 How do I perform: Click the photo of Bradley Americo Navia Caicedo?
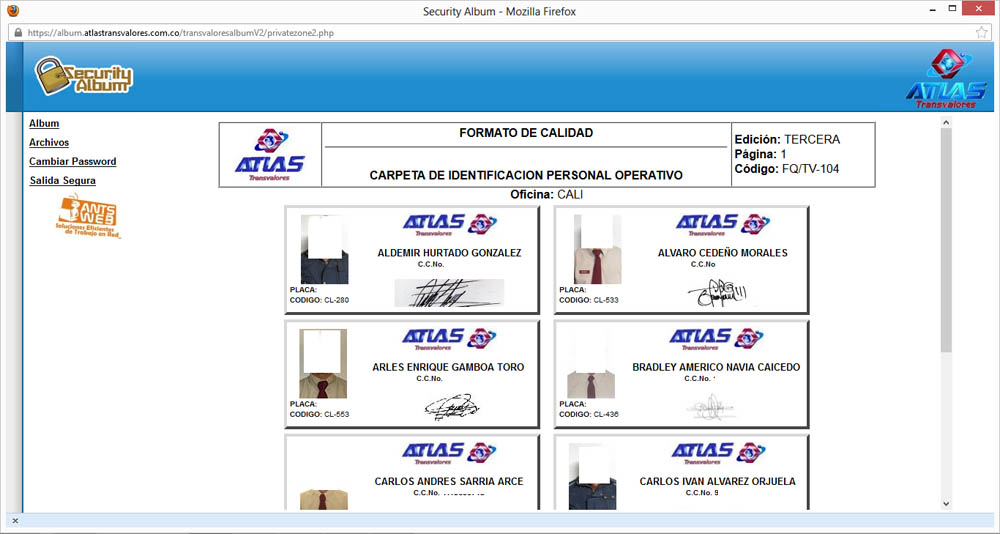[x=591, y=364]
